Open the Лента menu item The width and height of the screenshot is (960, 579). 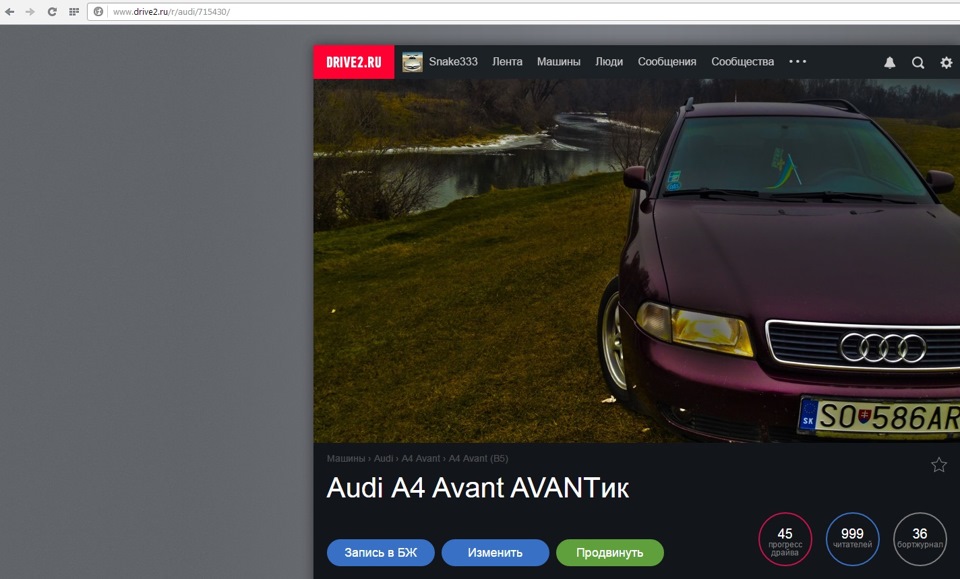pyautogui.click(x=508, y=62)
